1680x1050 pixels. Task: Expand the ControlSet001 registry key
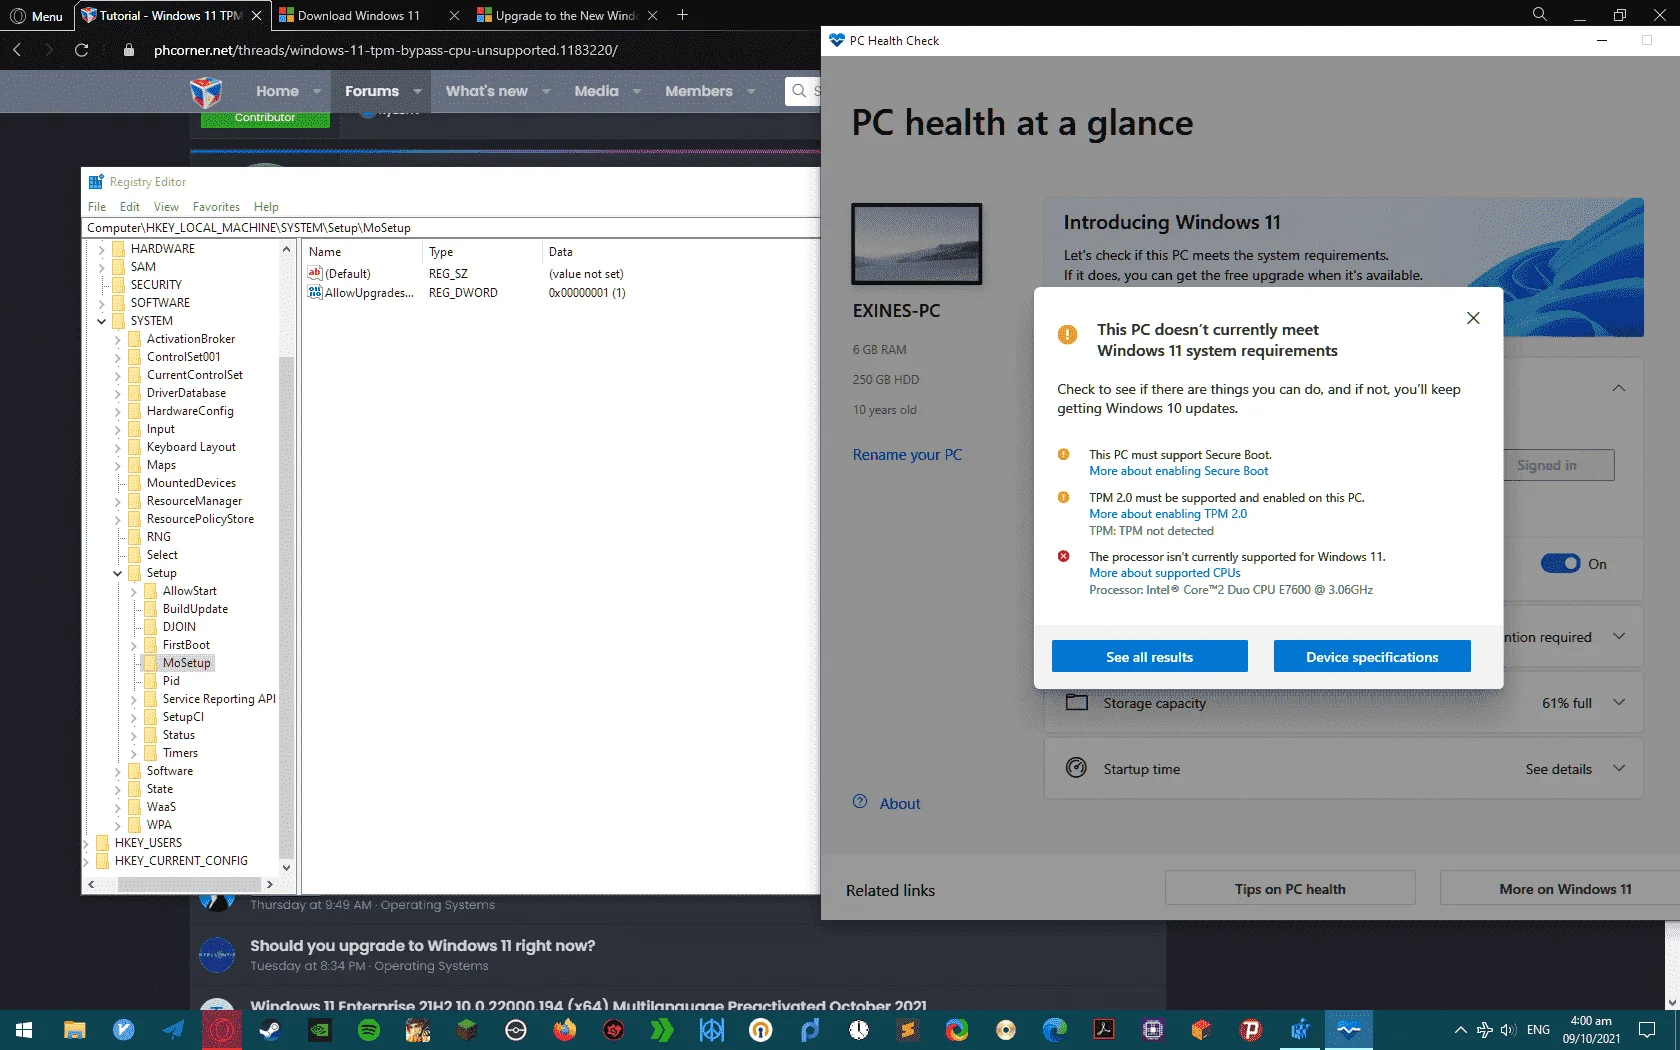click(x=117, y=357)
